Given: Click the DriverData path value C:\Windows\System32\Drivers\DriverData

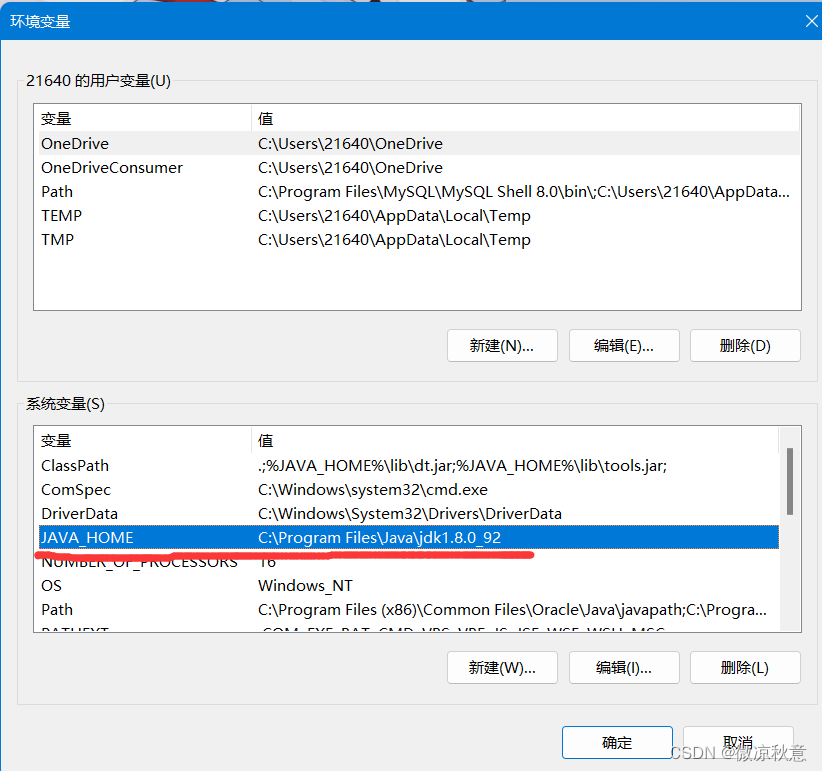Looking at the screenshot, I should click(x=410, y=514).
